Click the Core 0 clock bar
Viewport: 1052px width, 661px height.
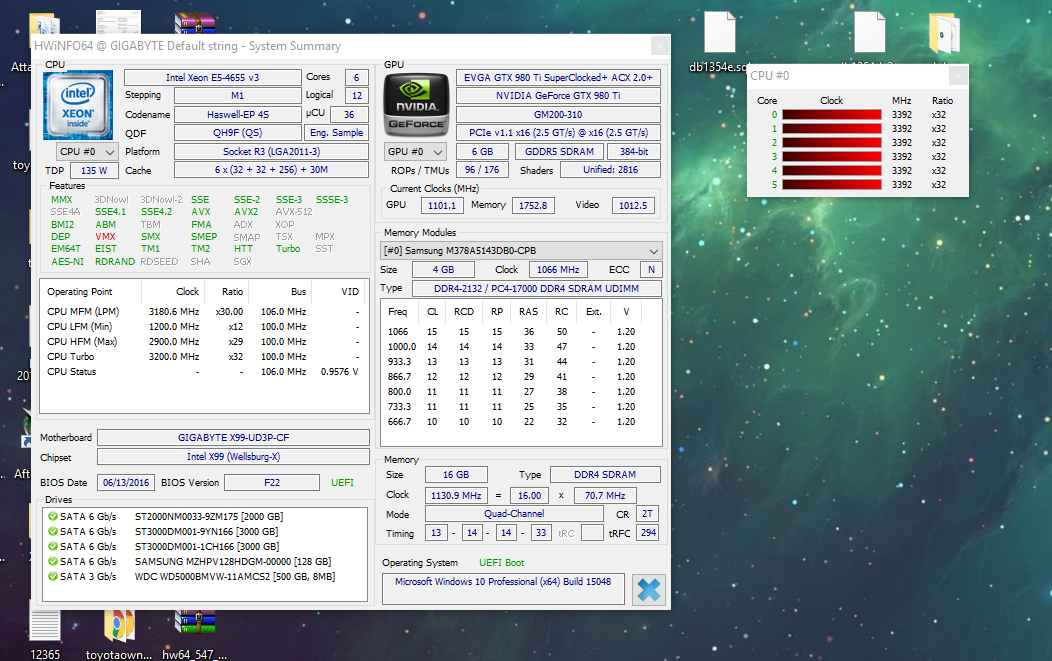pos(832,115)
